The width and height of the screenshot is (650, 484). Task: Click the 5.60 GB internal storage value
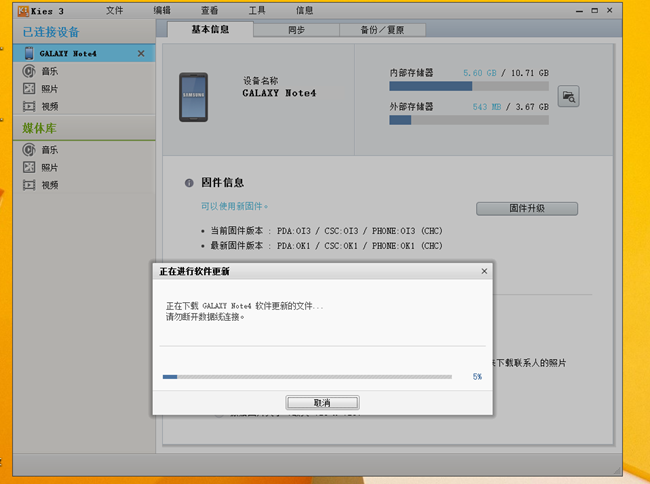(480, 73)
